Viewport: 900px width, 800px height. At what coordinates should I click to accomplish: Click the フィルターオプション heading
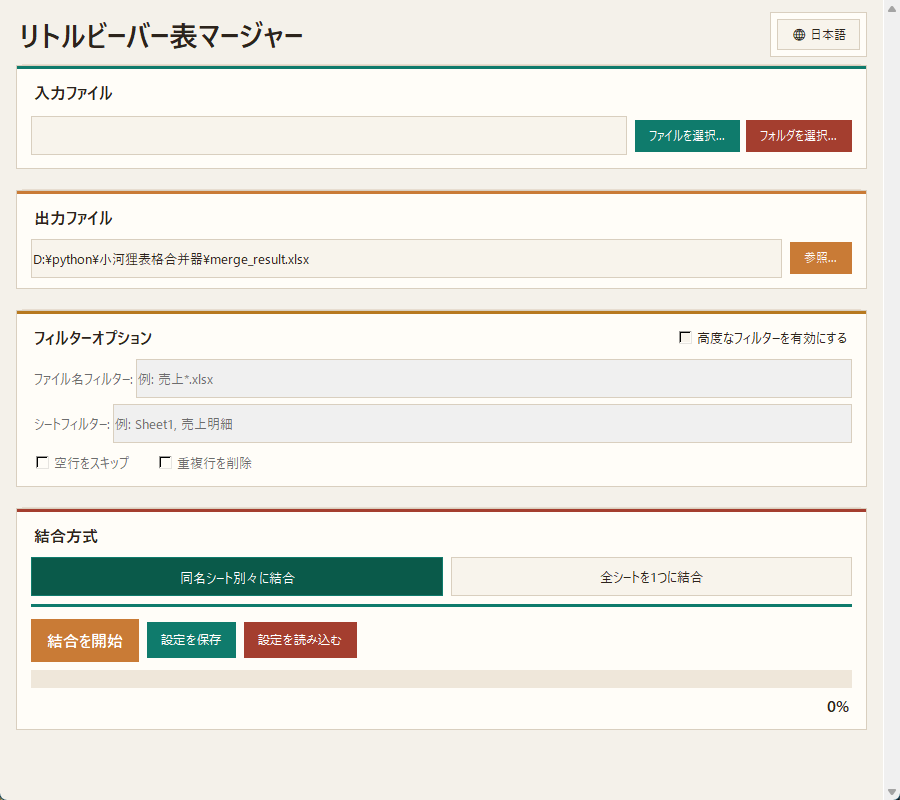pos(92,338)
